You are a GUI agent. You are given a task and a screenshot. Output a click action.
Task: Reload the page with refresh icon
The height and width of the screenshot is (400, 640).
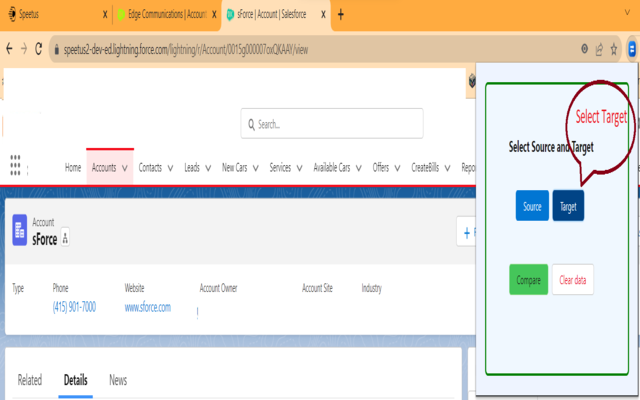(x=38, y=49)
